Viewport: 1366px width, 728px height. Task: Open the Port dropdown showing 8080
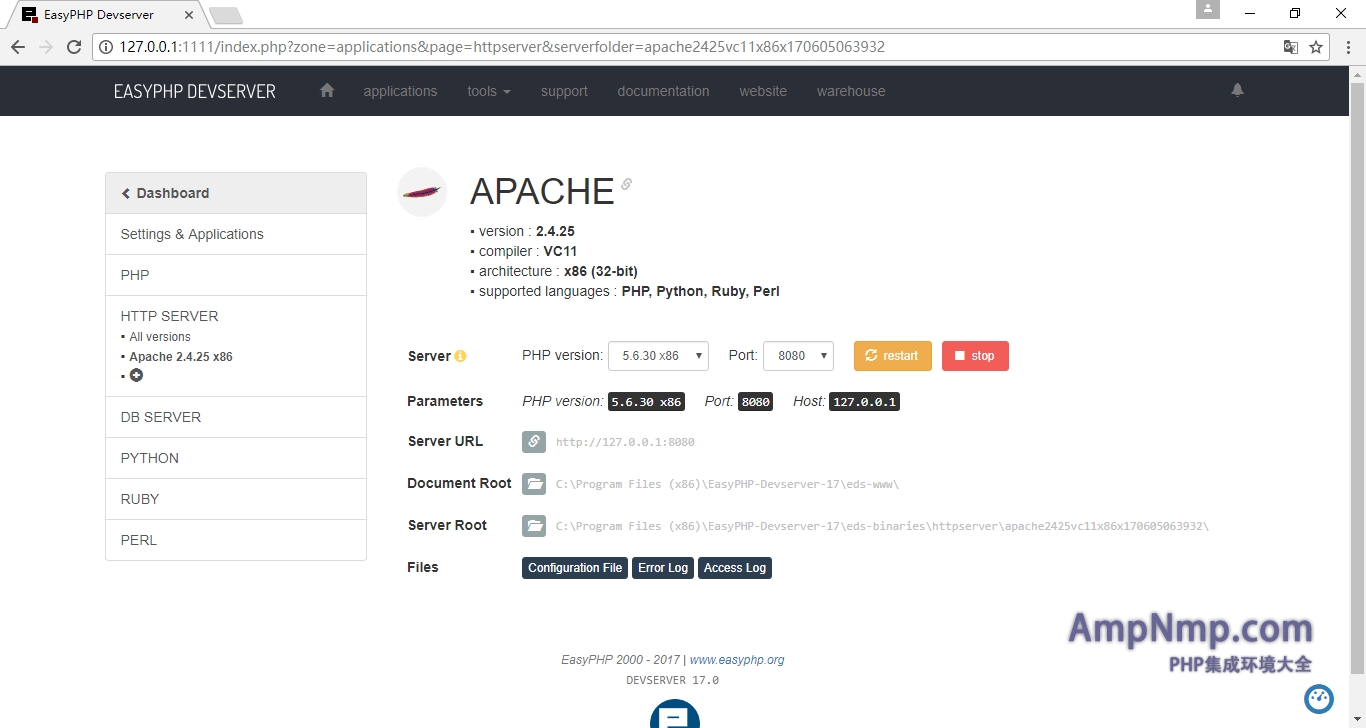(798, 356)
